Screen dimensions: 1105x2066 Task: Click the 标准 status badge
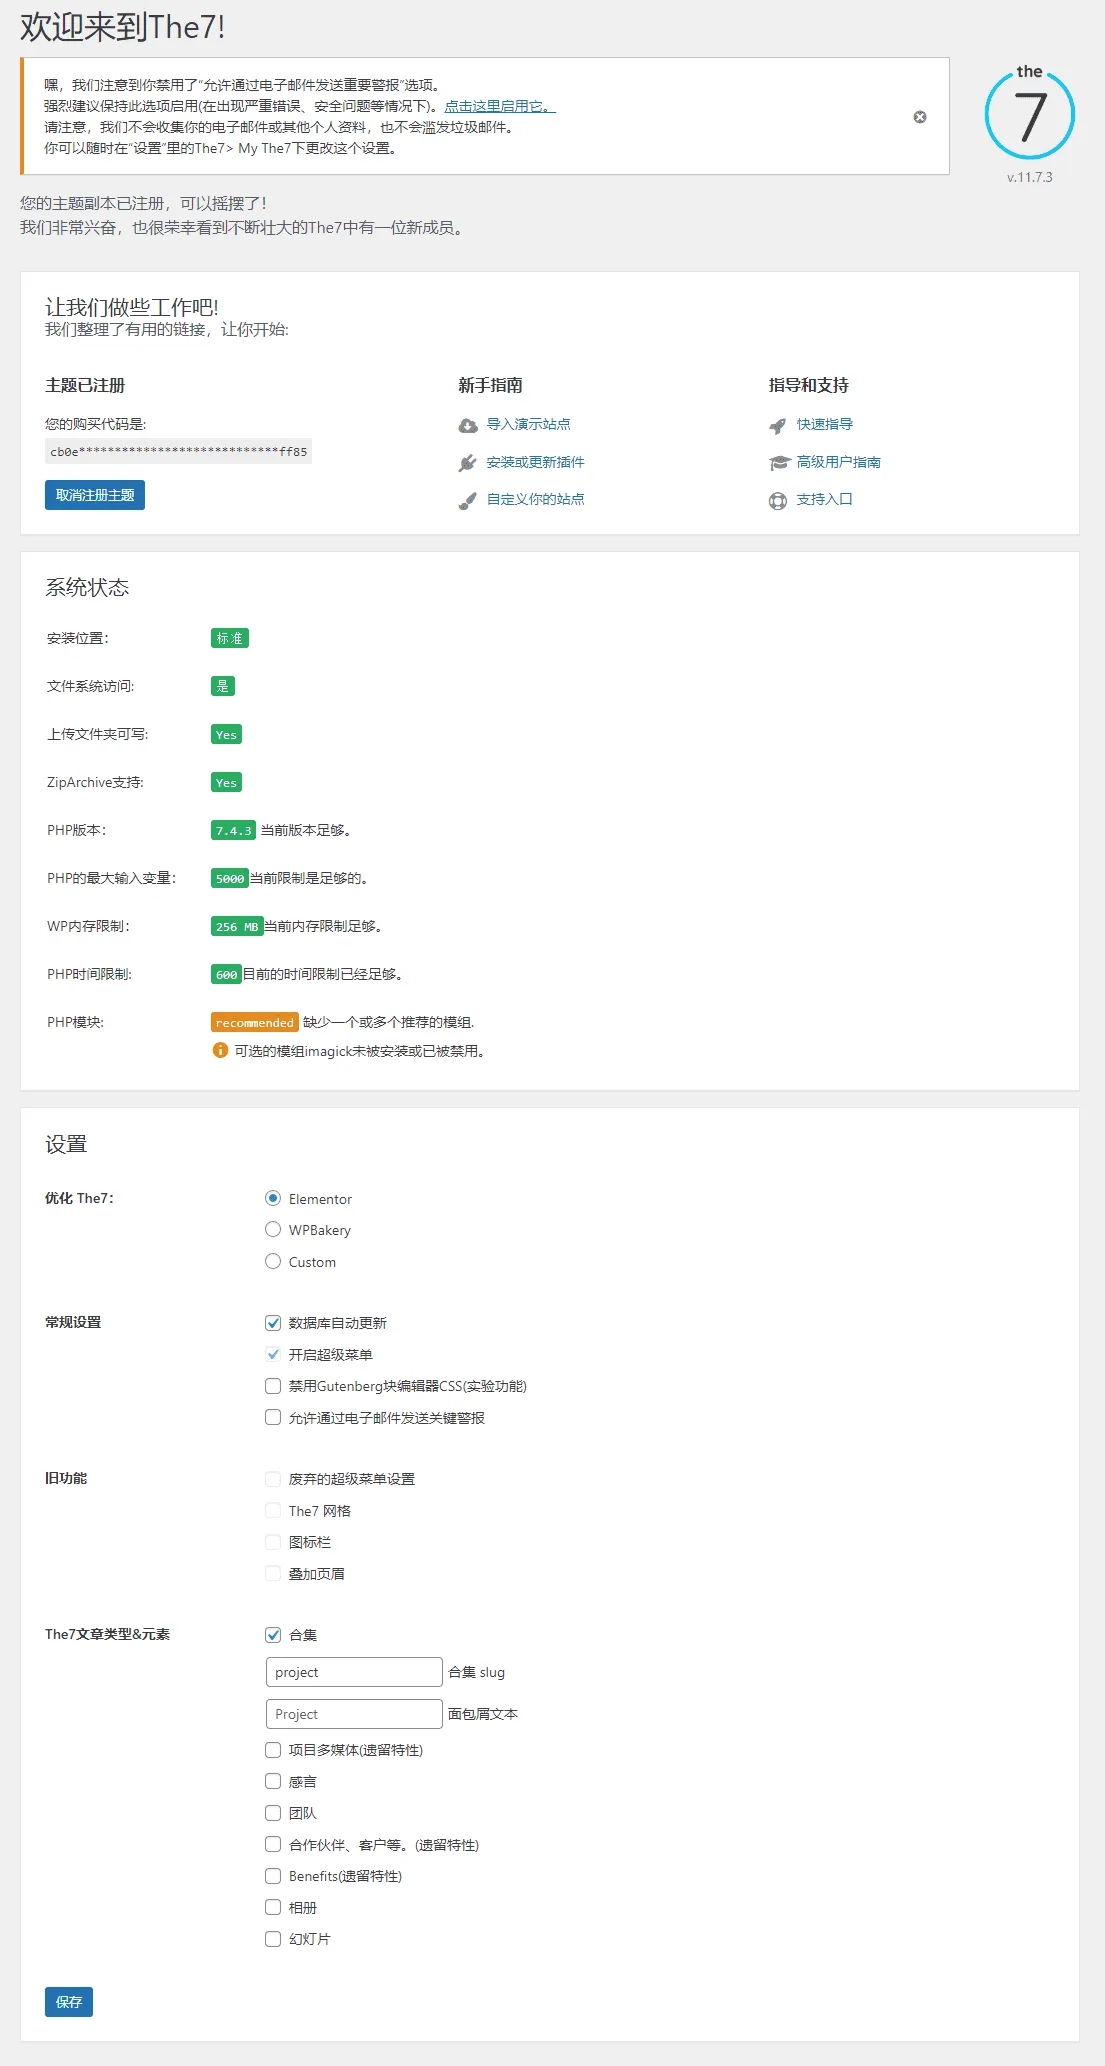pos(230,638)
